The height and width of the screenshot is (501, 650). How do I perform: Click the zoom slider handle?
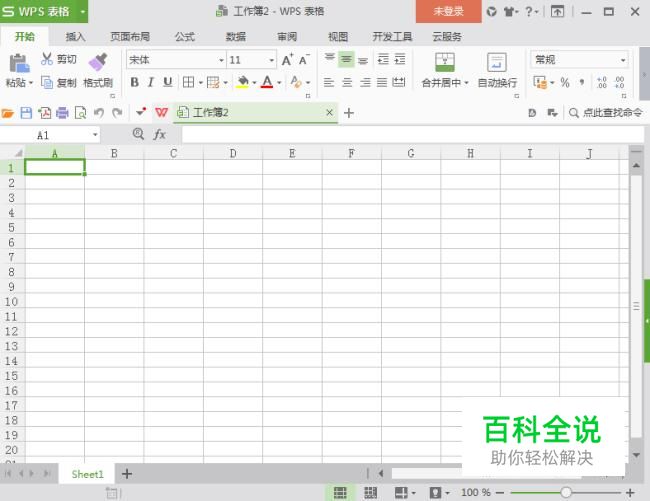tap(566, 492)
